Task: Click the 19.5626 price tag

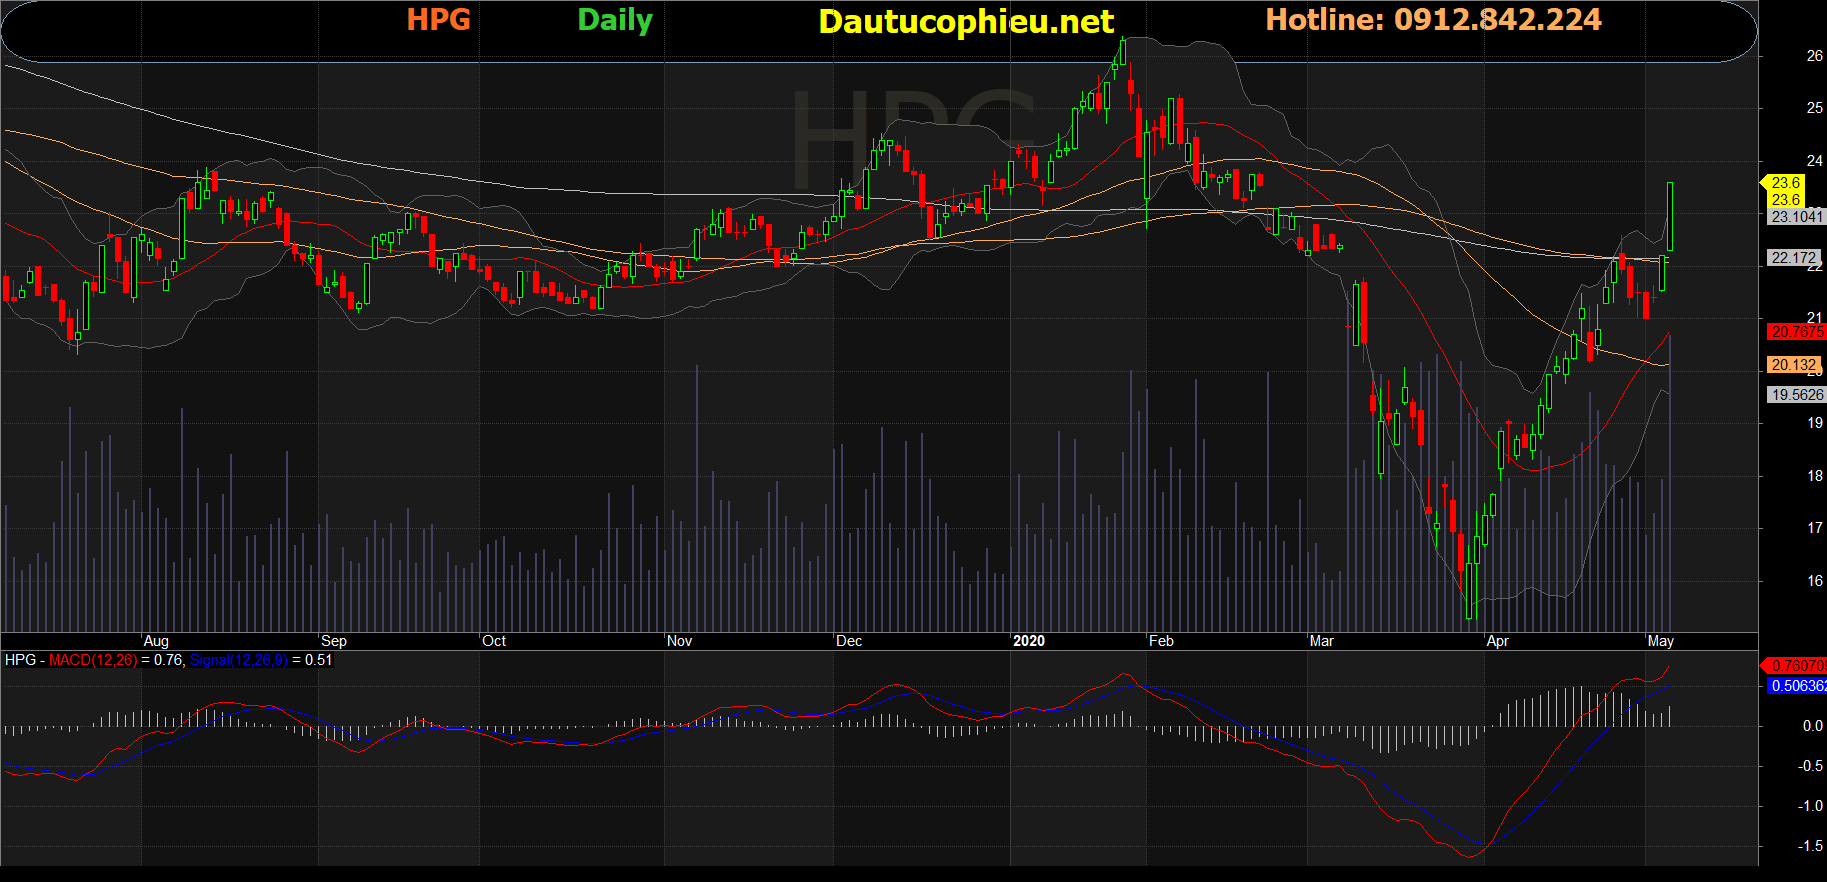Action: click(x=1796, y=395)
